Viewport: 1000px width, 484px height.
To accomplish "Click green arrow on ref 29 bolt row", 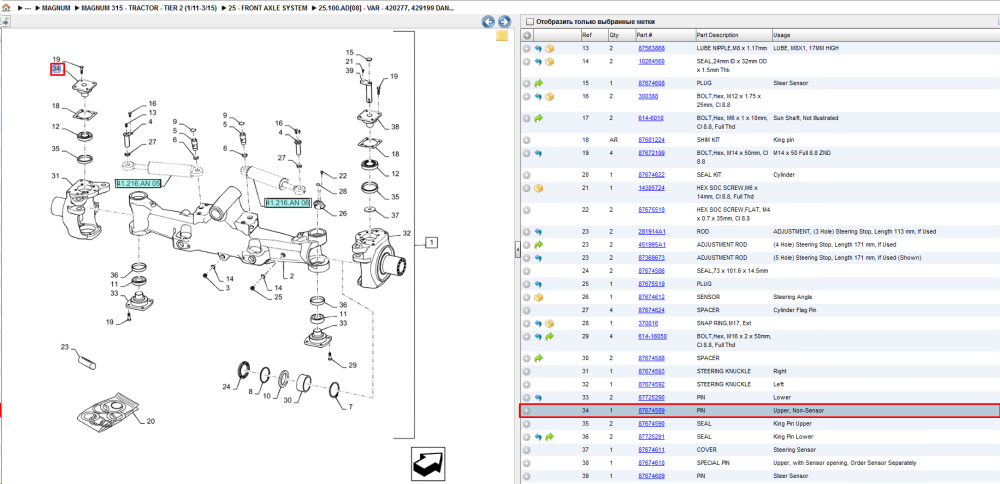I will click(549, 337).
